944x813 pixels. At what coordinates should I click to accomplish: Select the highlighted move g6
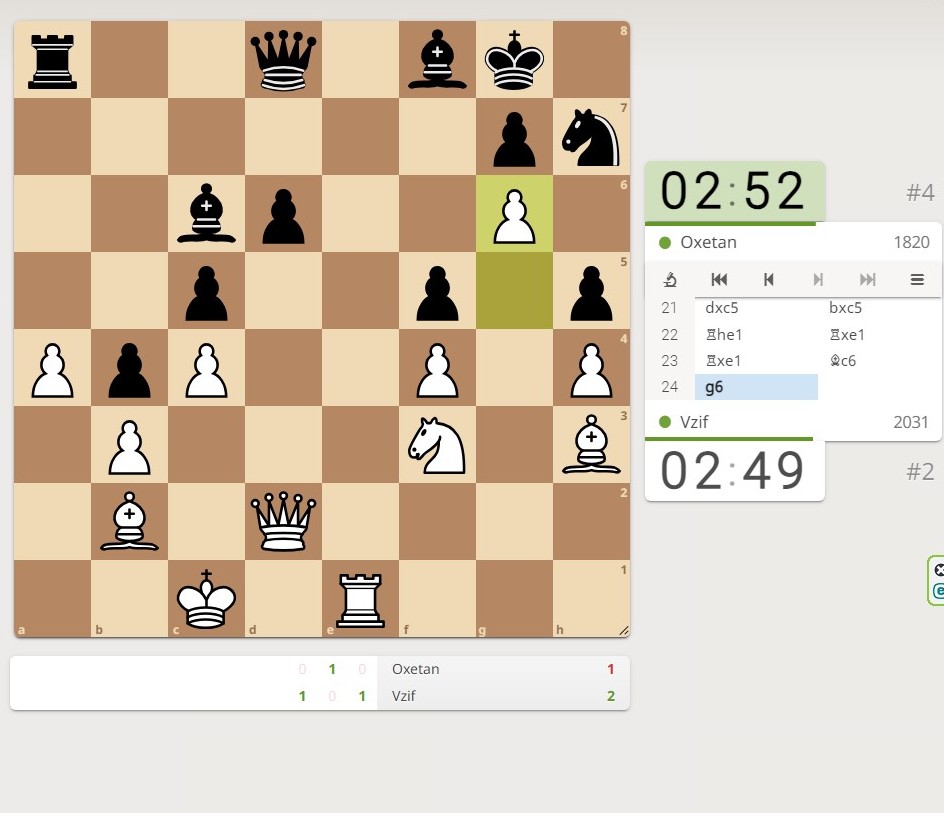[x=717, y=387]
